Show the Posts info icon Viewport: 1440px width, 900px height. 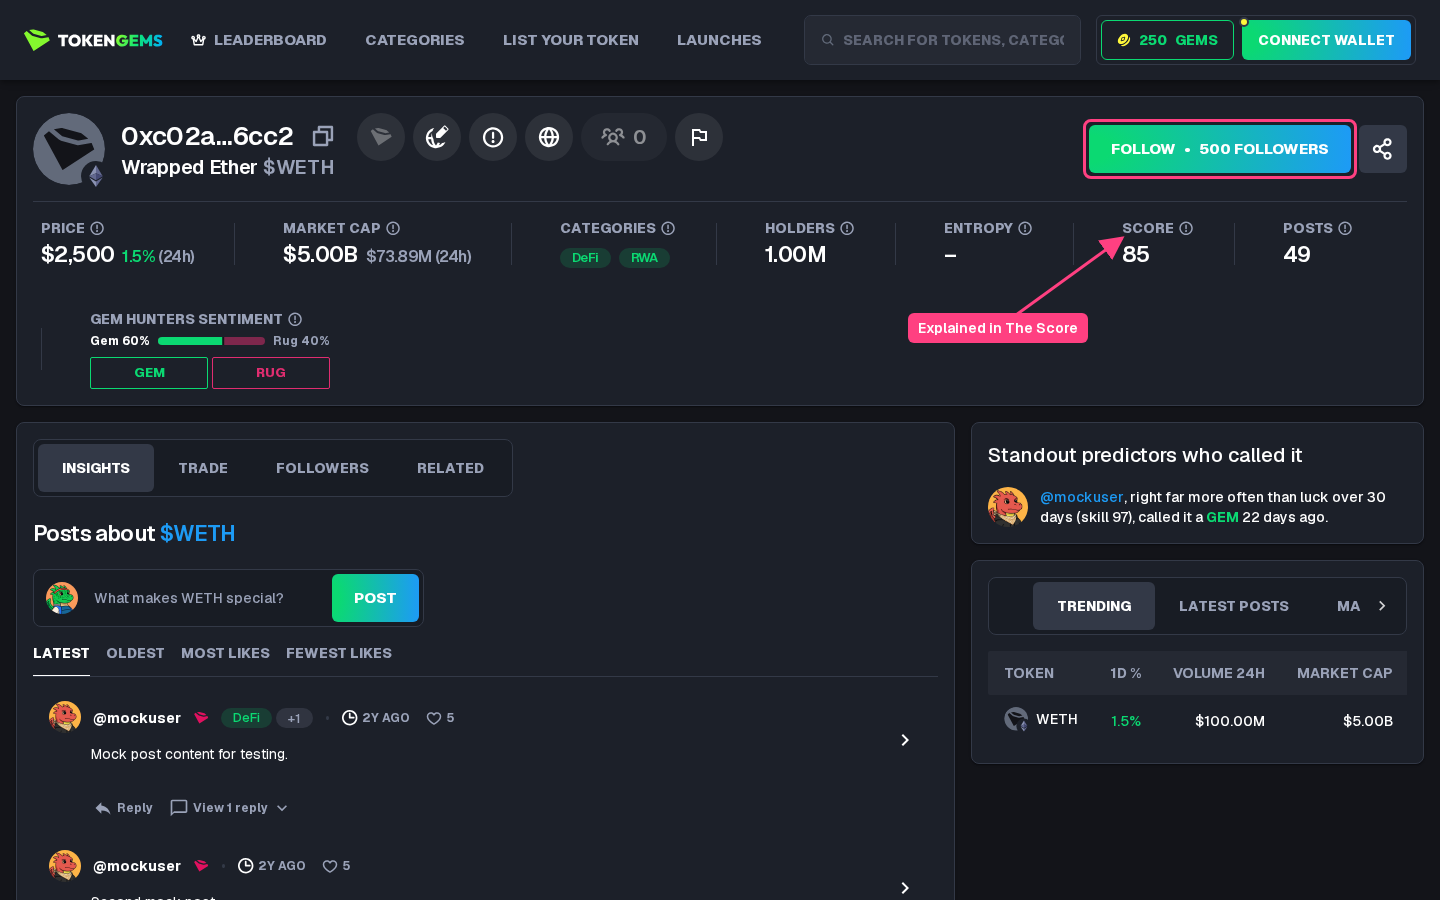tap(1345, 228)
